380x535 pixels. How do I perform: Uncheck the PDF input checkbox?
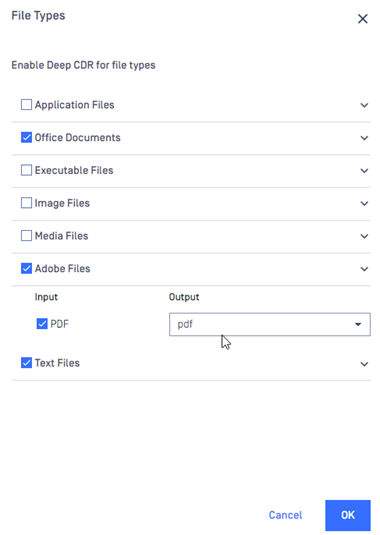click(x=42, y=323)
